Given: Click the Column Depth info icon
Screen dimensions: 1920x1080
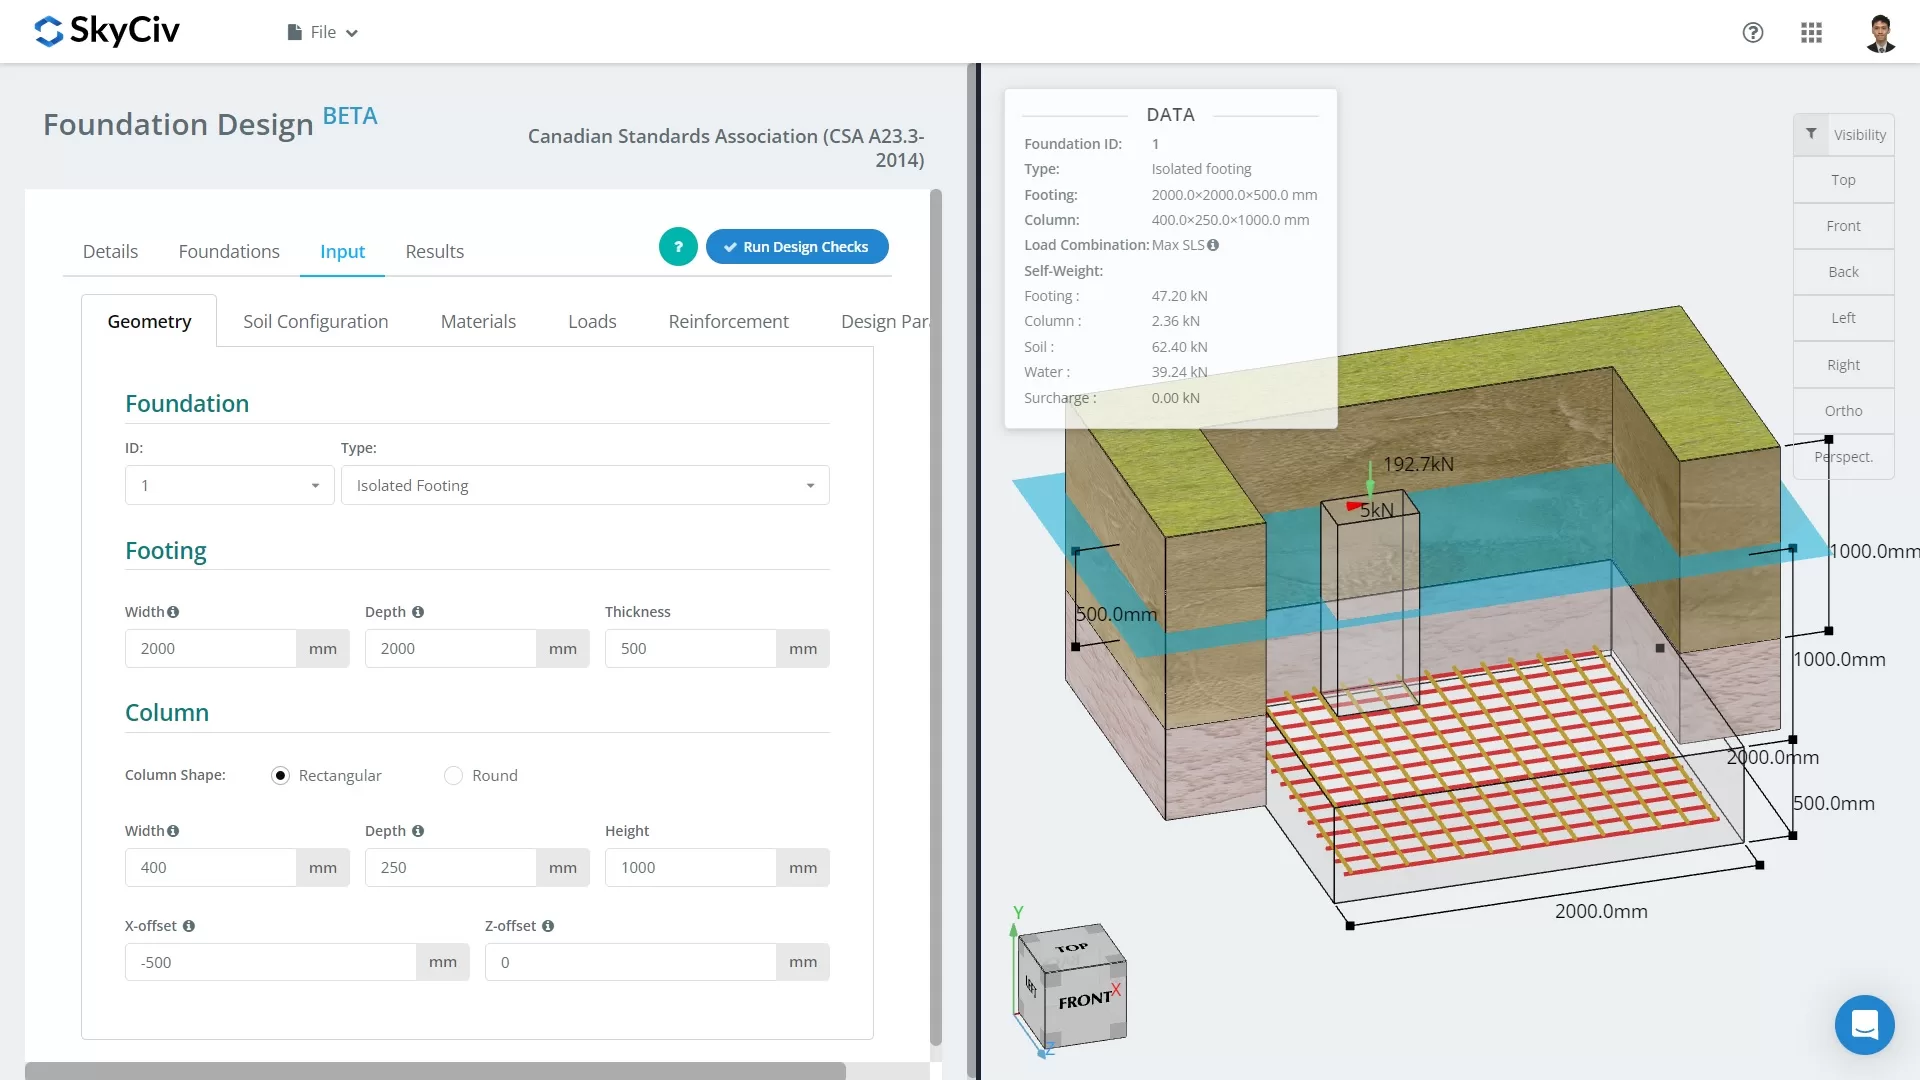Looking at the screenshot, I should 418,831.
